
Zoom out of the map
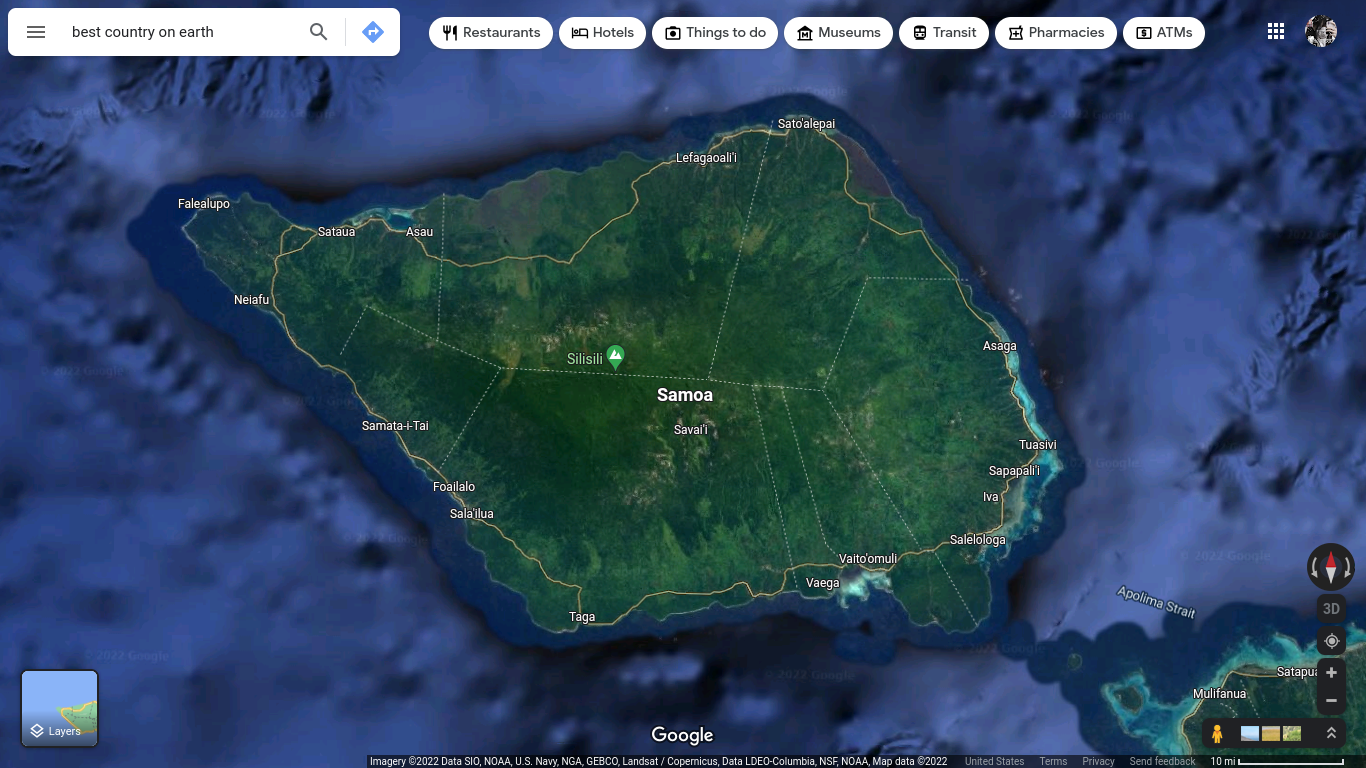(x=1331, y=700)
